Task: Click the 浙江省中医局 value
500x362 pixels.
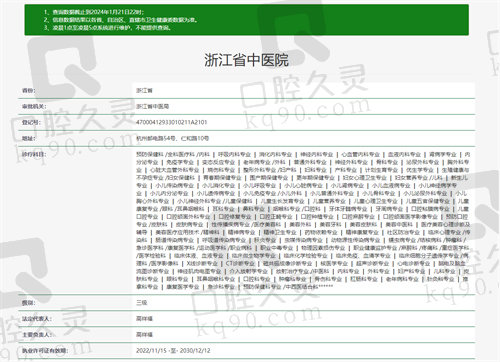Action: 152,106
